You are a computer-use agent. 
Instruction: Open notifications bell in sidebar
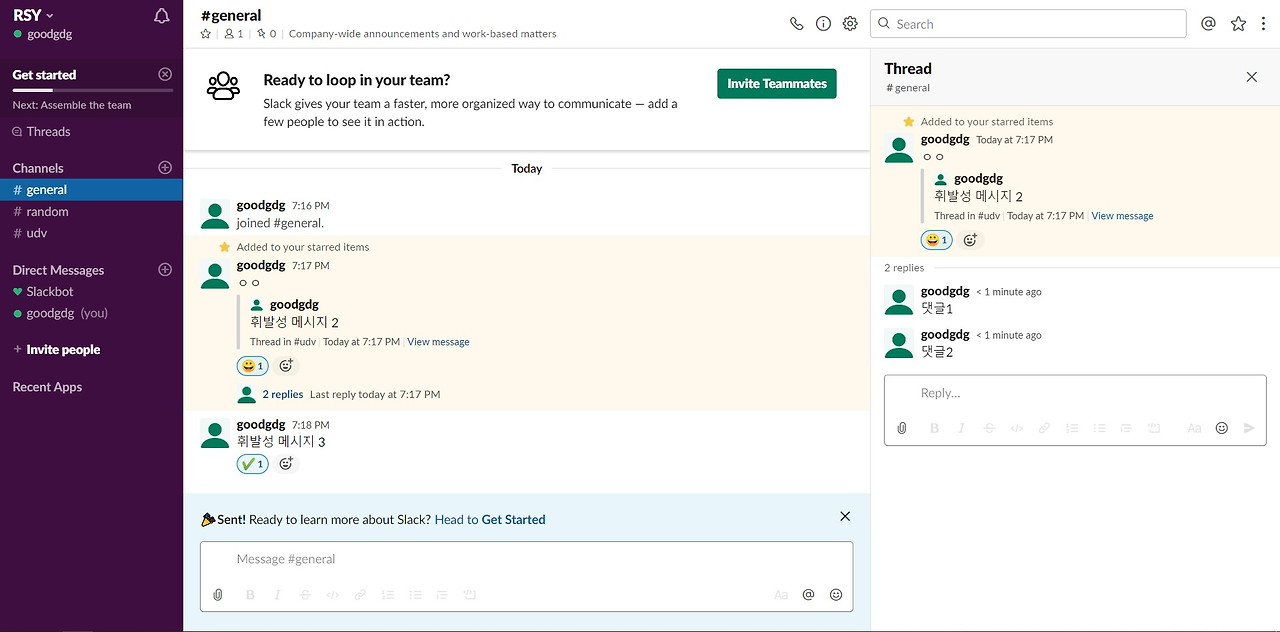[161, 16]
